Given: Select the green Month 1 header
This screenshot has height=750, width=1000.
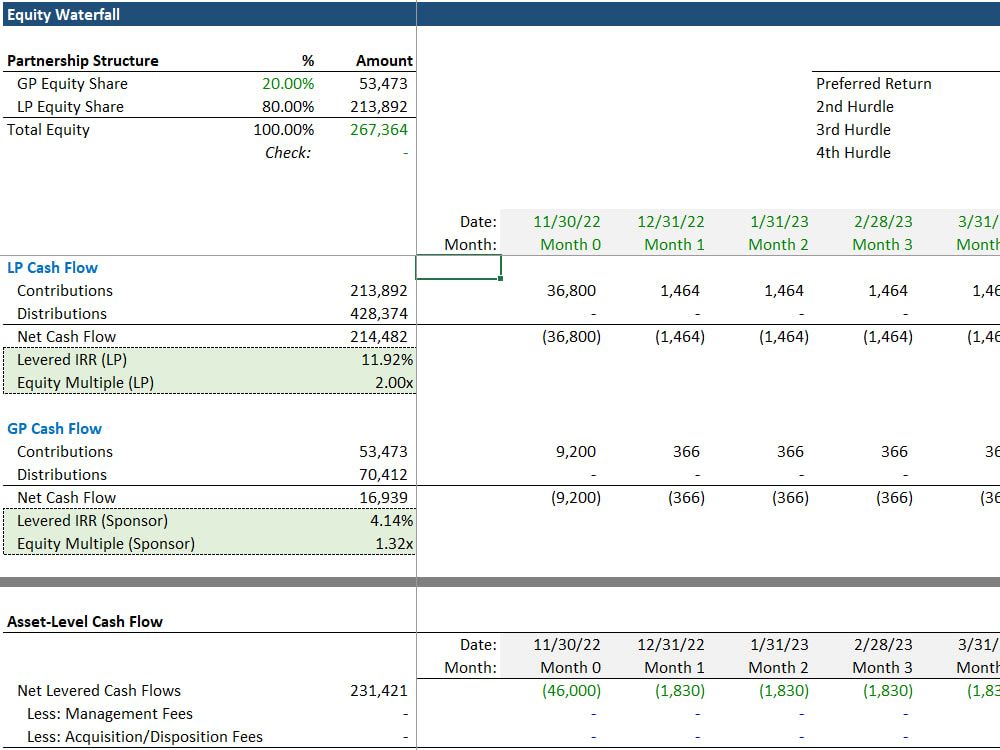Looking at the screenshot, I should point(674,244).
